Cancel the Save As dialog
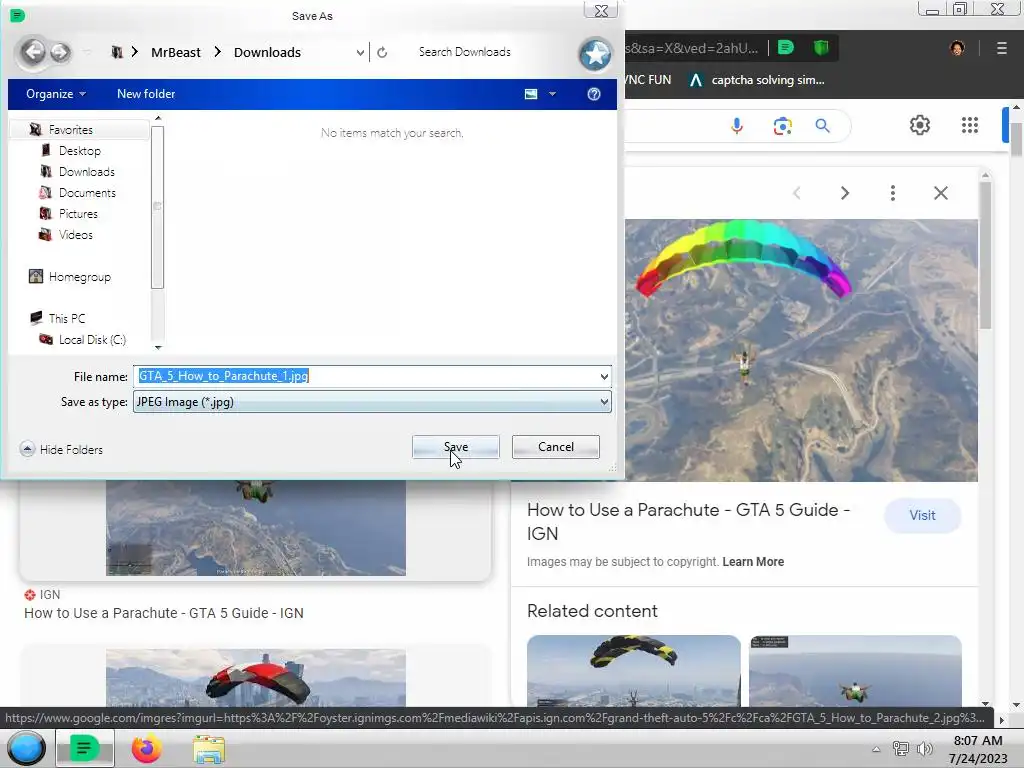1024x768 pixels. (556, 447)
